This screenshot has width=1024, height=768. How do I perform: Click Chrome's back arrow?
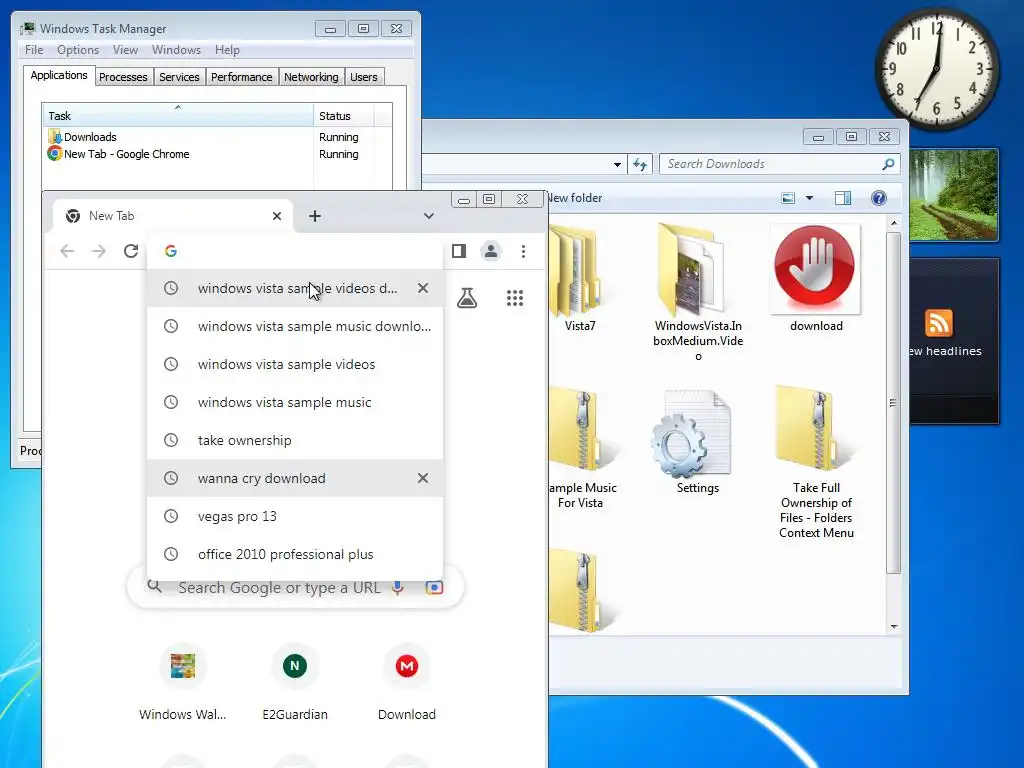point(67,251)
